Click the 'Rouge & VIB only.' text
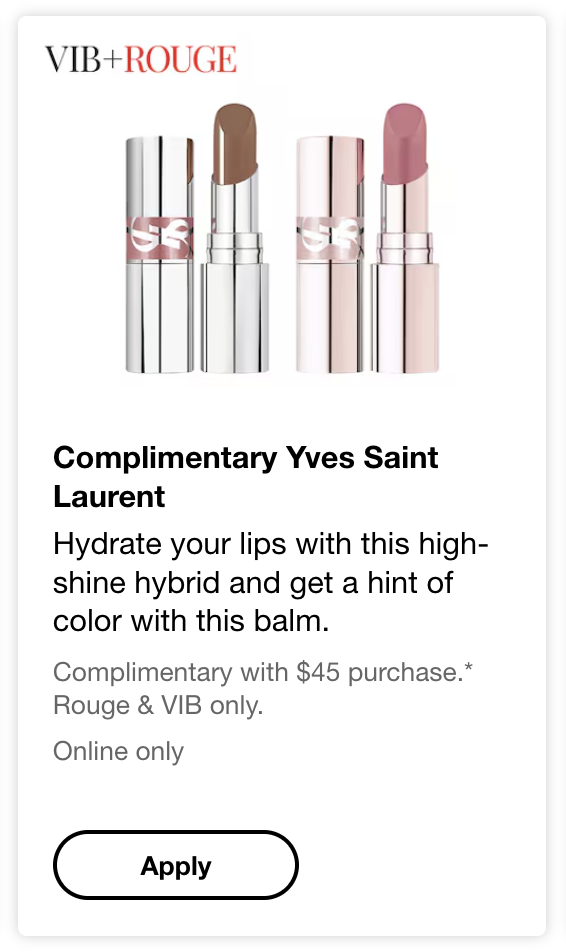This screenshot has width=566, height=952. pyautogui.click(x=158, y=706)
